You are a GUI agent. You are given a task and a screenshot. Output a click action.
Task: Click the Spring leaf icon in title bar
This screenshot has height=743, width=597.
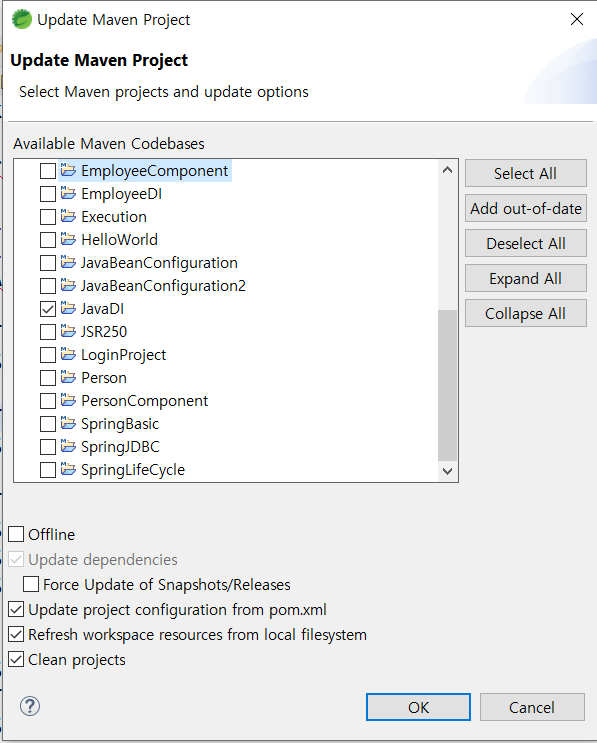(x=21, y=19)
